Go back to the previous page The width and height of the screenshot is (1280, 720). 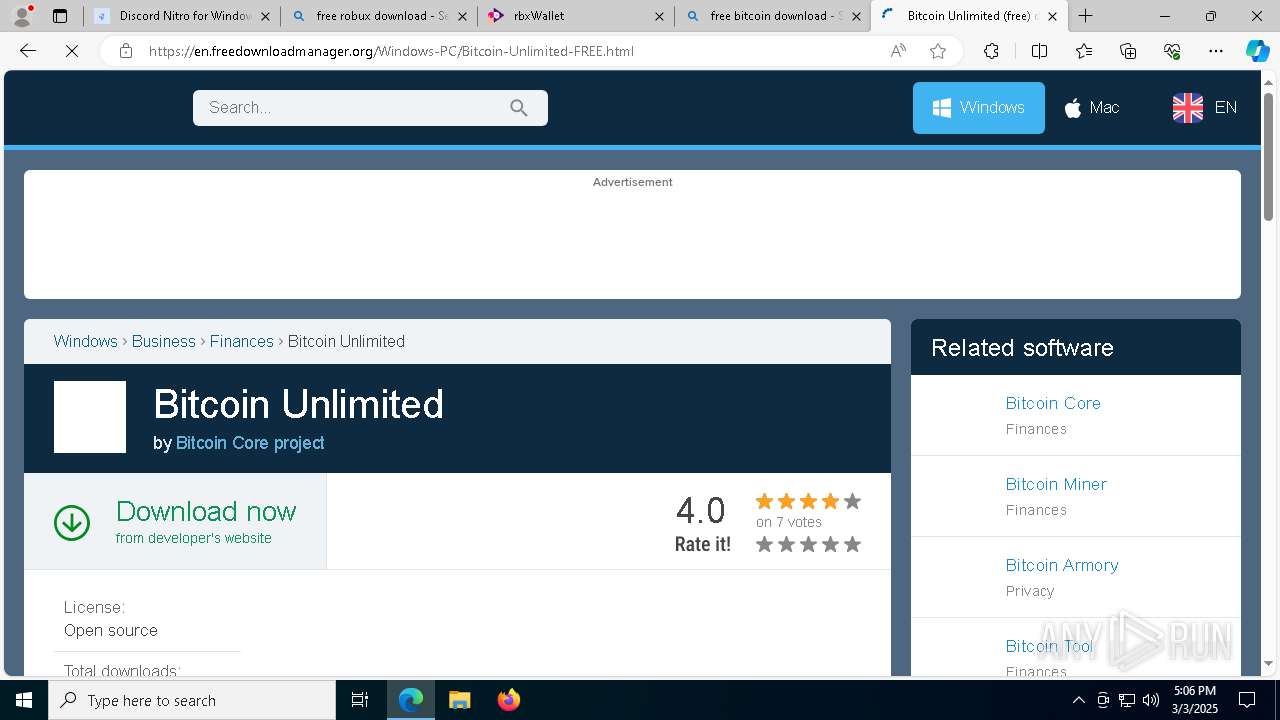point(28,51)
